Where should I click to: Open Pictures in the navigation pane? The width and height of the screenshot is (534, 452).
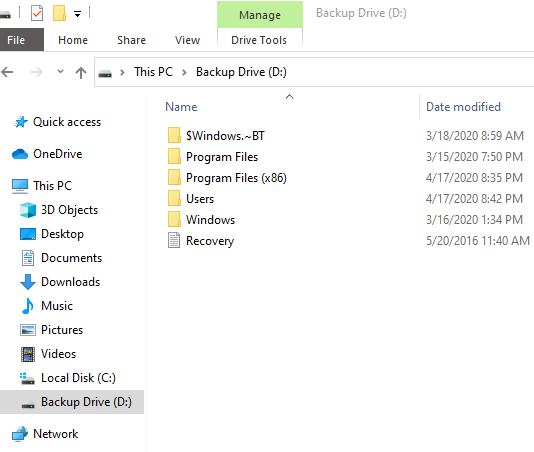62,330
